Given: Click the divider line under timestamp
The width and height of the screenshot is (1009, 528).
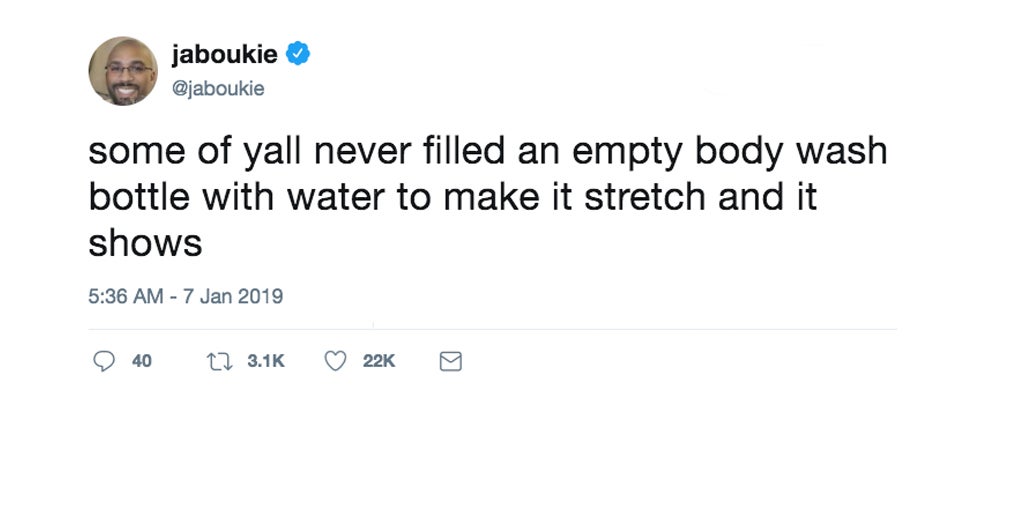Looking at the screenshot, I should tap(492, 329).
